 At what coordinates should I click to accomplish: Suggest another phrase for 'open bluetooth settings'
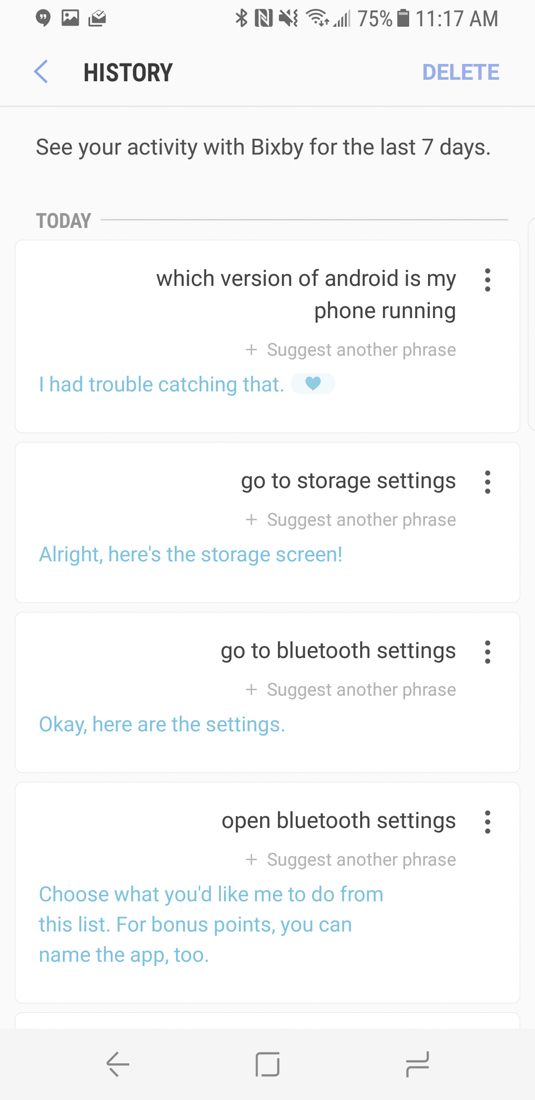[351, 859]
